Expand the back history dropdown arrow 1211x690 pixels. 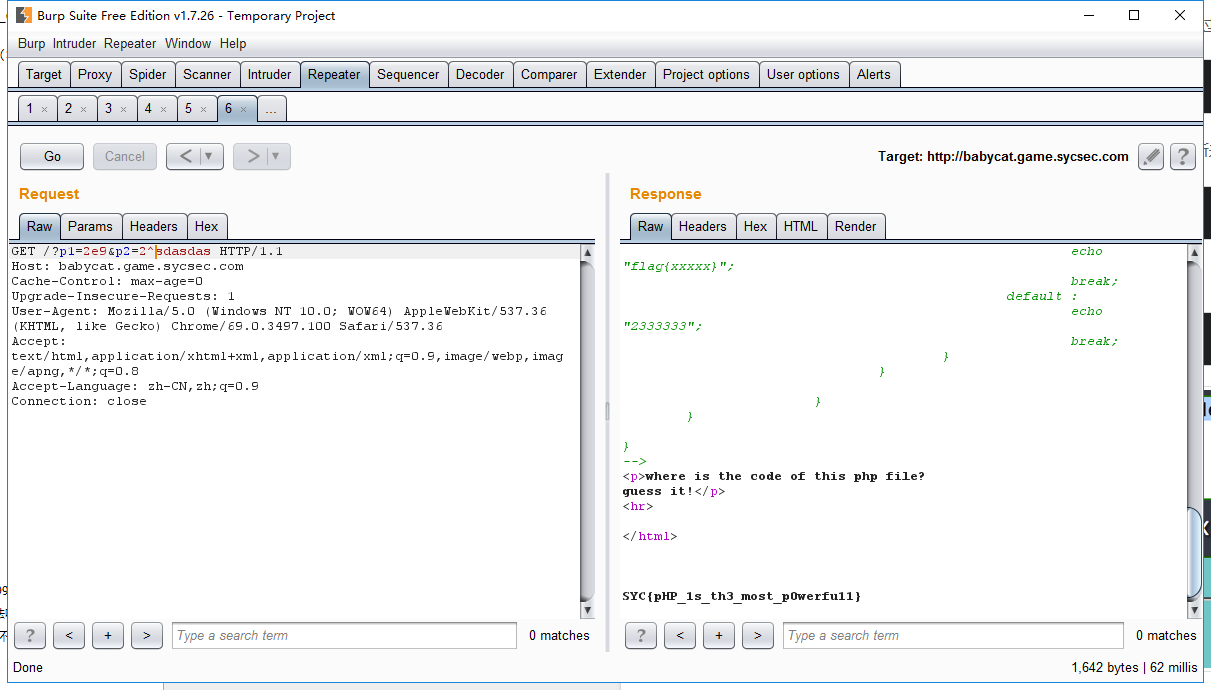(210, 156)
